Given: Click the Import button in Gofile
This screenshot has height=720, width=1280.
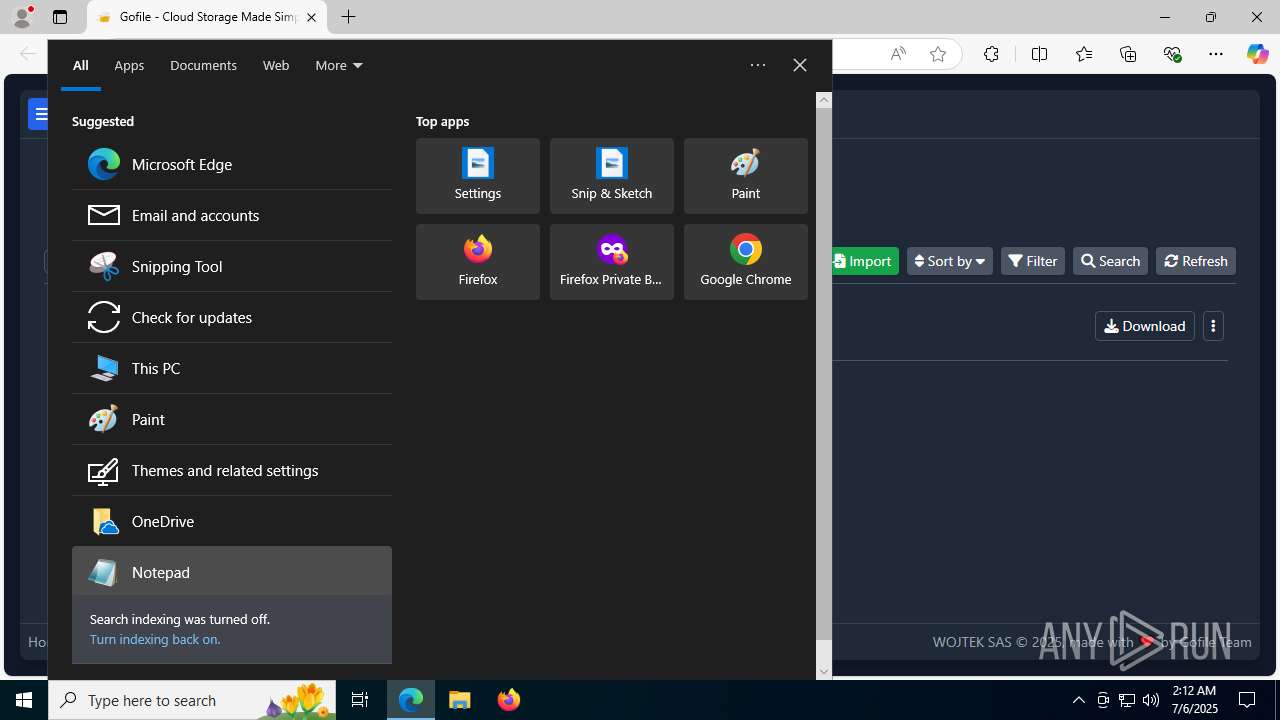Looking at the screenshot, I should pos(863,261).
